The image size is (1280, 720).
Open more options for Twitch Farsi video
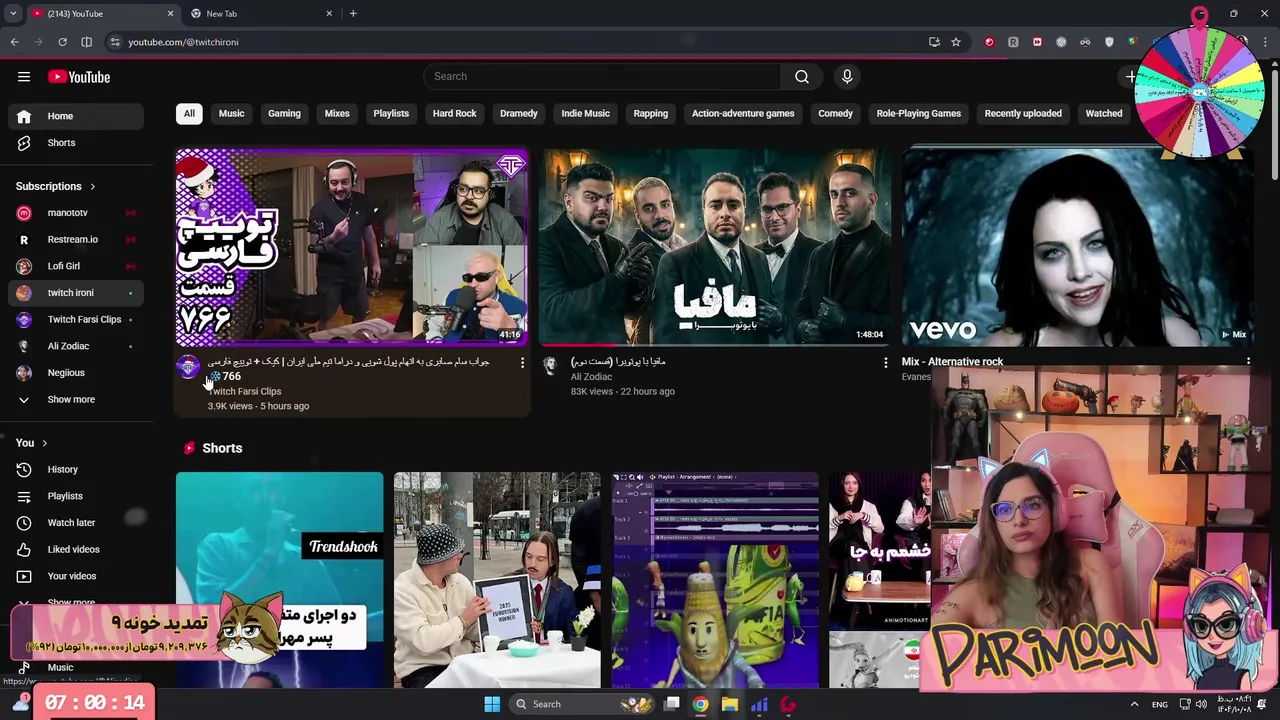[x=522, y=362]
